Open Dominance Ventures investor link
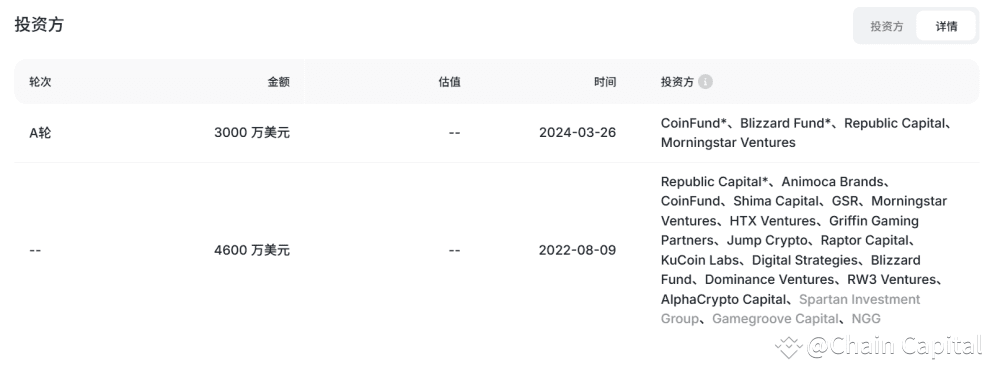Viewport: 990px width, 368px height. coord(770,280)
